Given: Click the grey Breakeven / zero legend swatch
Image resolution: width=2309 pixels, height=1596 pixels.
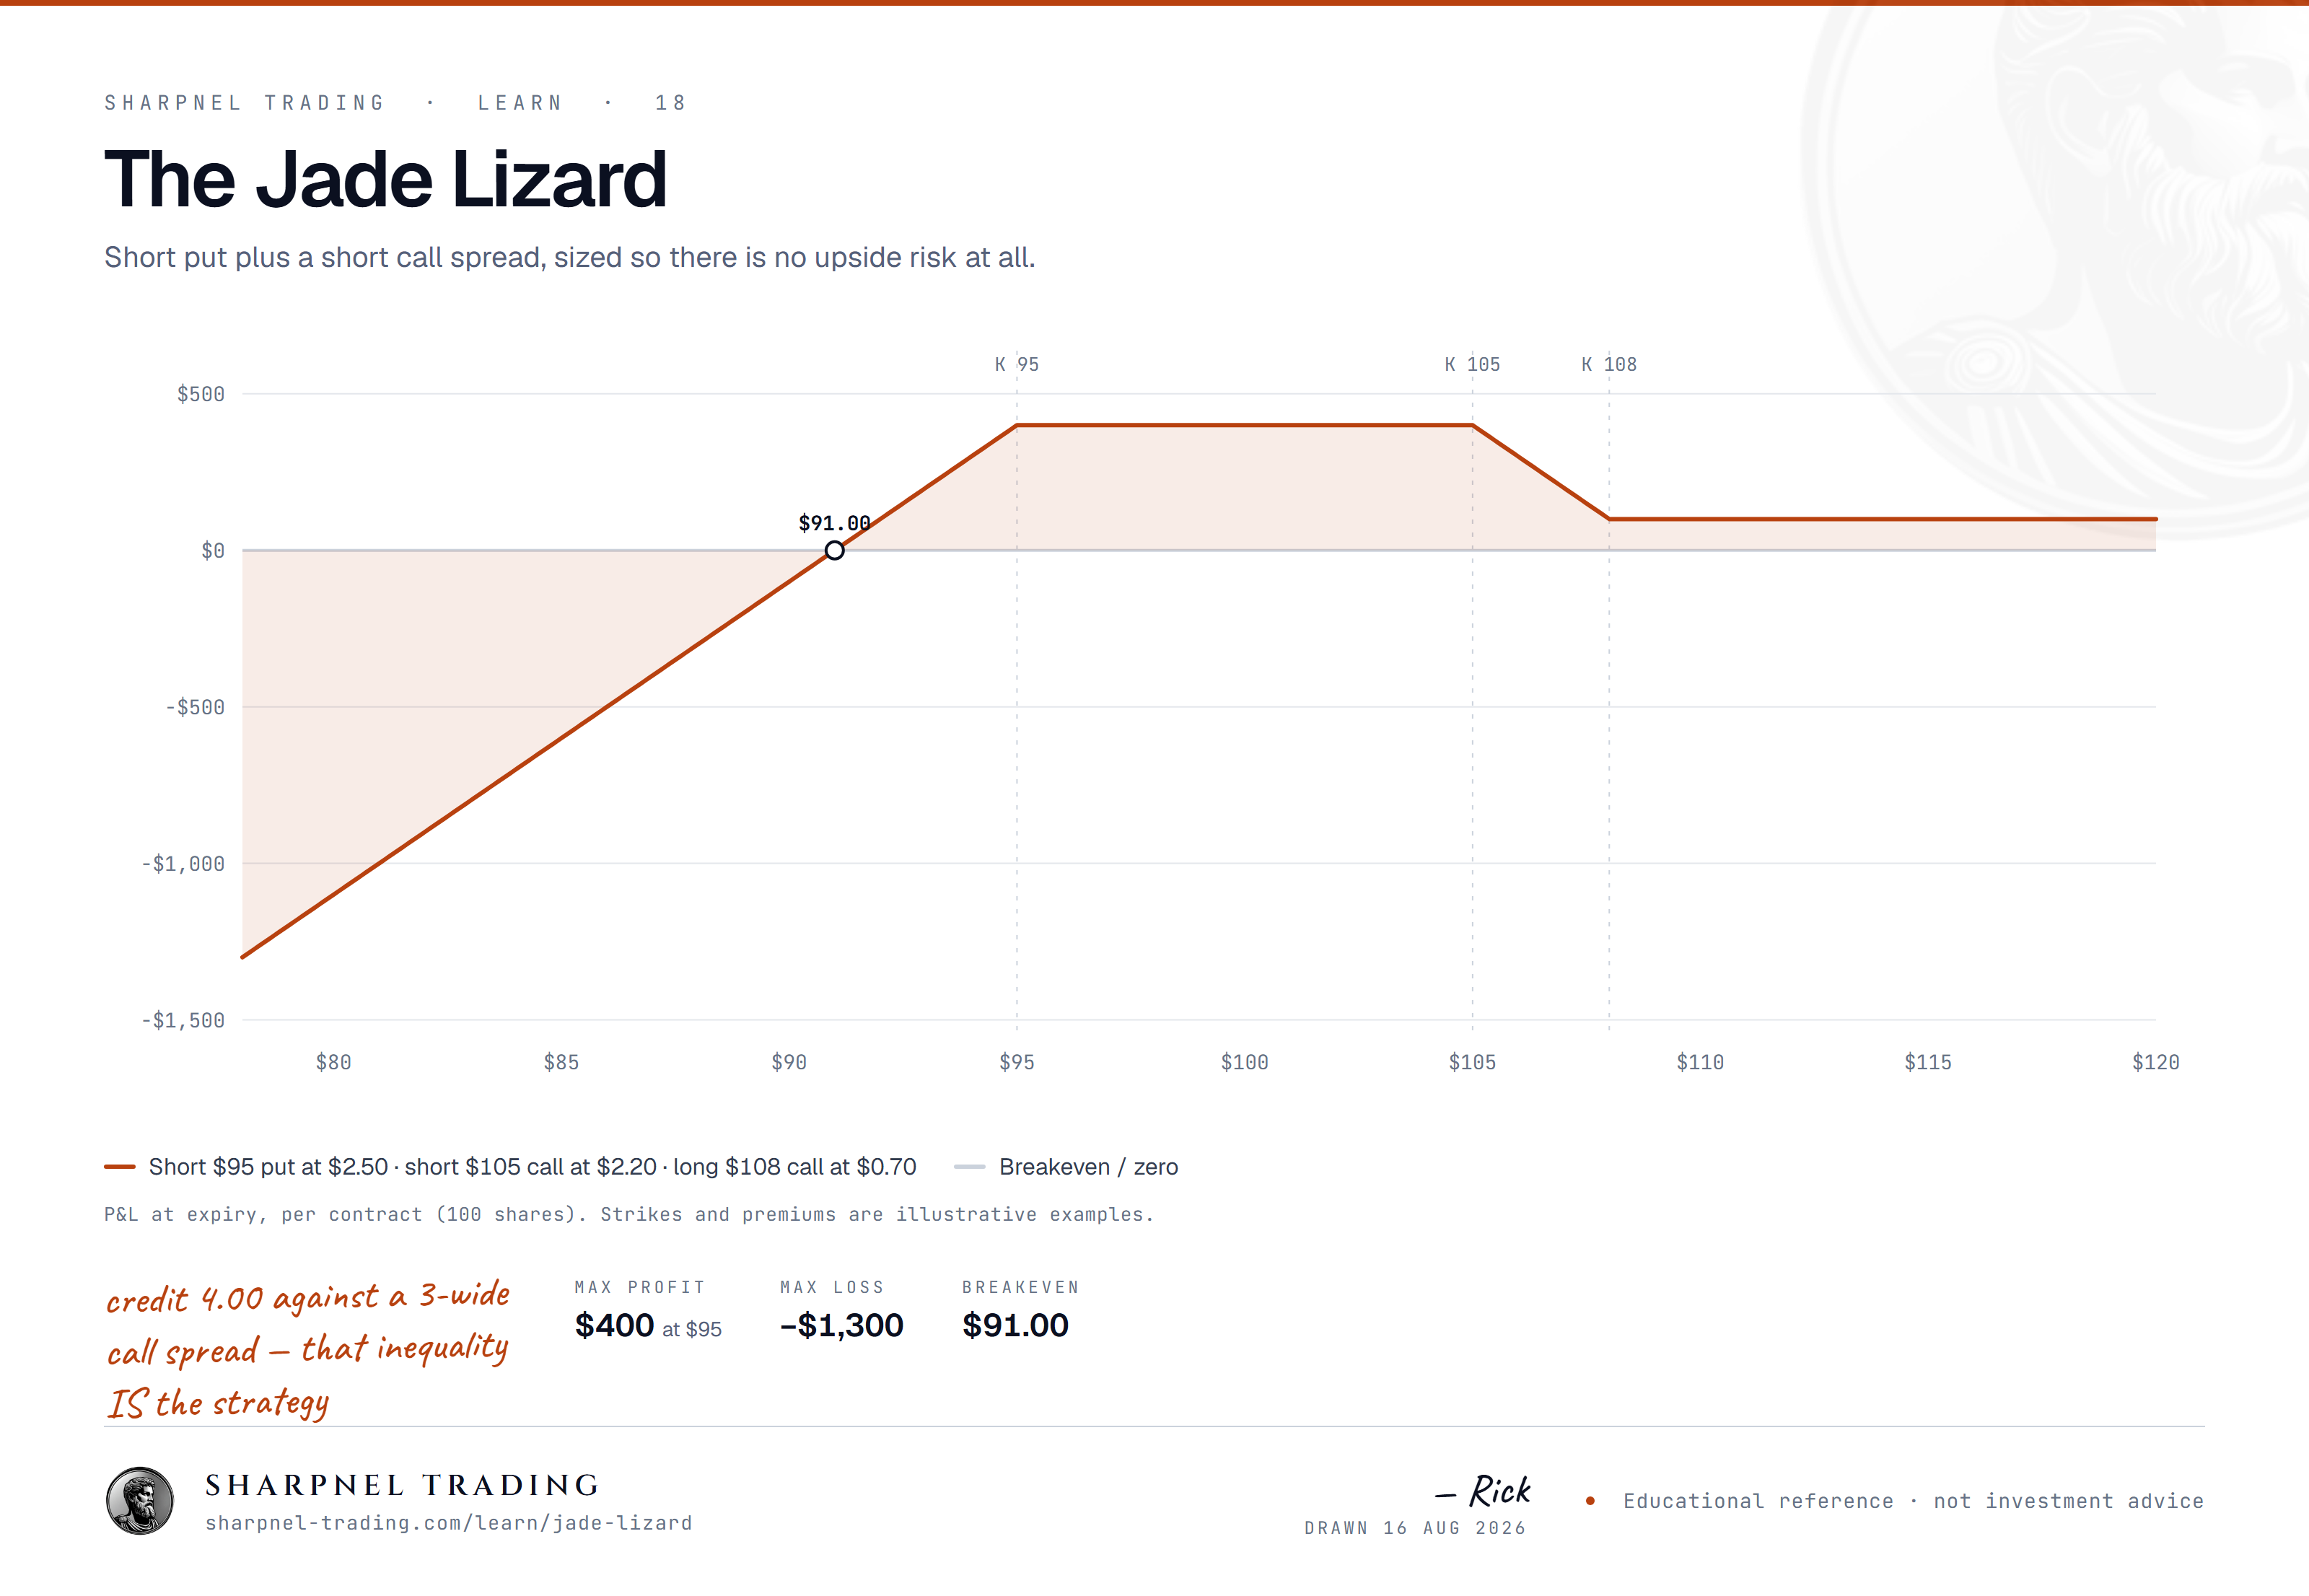Looking at the screenshot, I should 969,1167.
